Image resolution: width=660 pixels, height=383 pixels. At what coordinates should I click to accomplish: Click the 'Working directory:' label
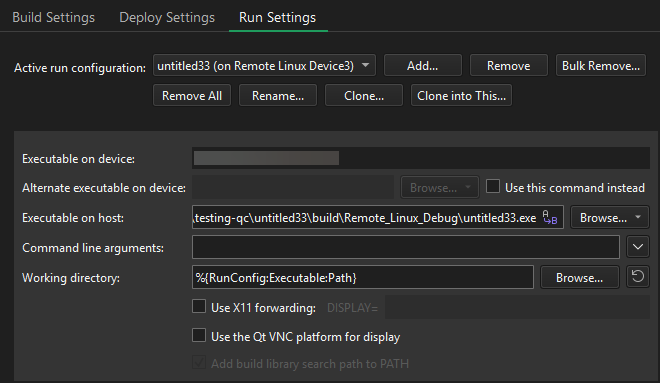point(71,278)
